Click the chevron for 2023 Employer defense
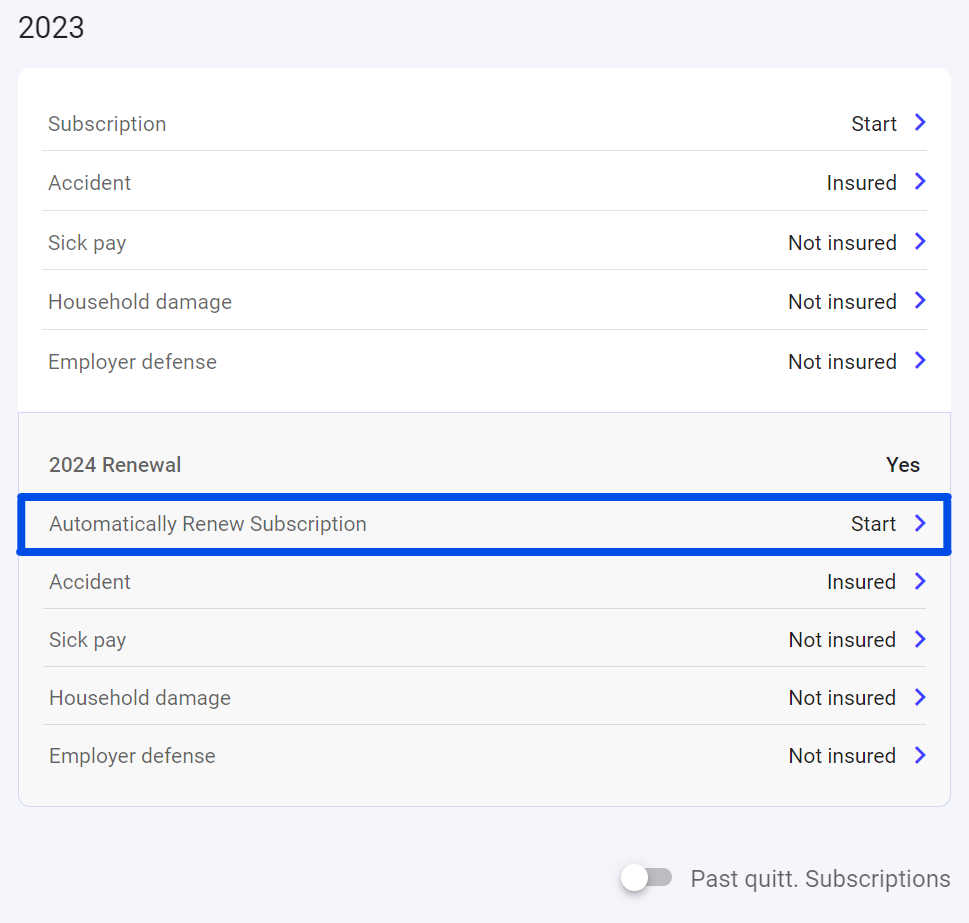Viewport: 969px width, 923px height. [x=920, y=361]
